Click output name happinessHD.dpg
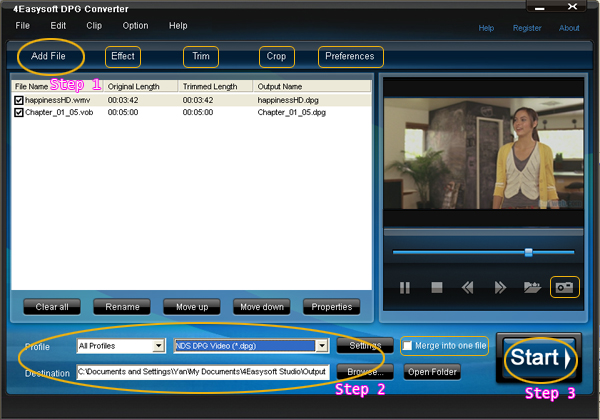The height and width of the screenshot is (420, 600). tap(288, 100)
